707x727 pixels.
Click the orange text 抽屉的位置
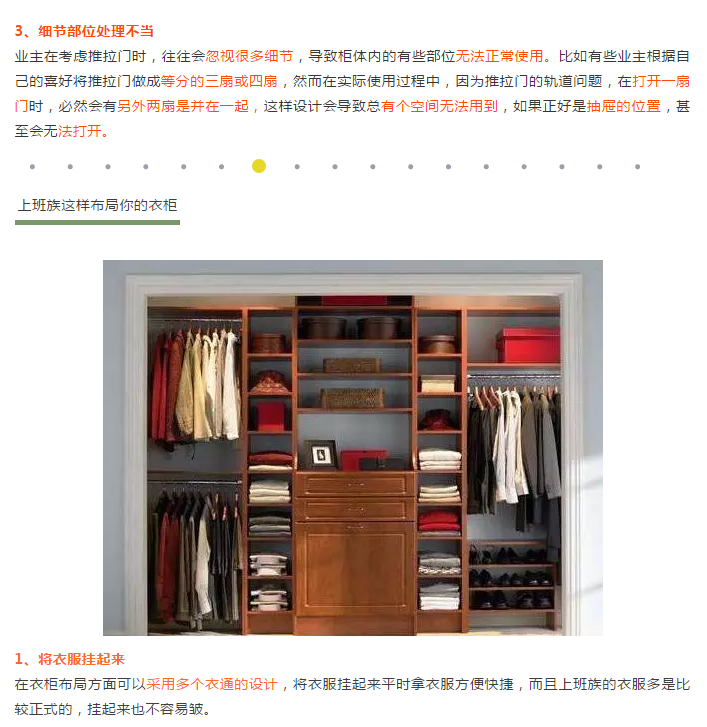[624, 106]
